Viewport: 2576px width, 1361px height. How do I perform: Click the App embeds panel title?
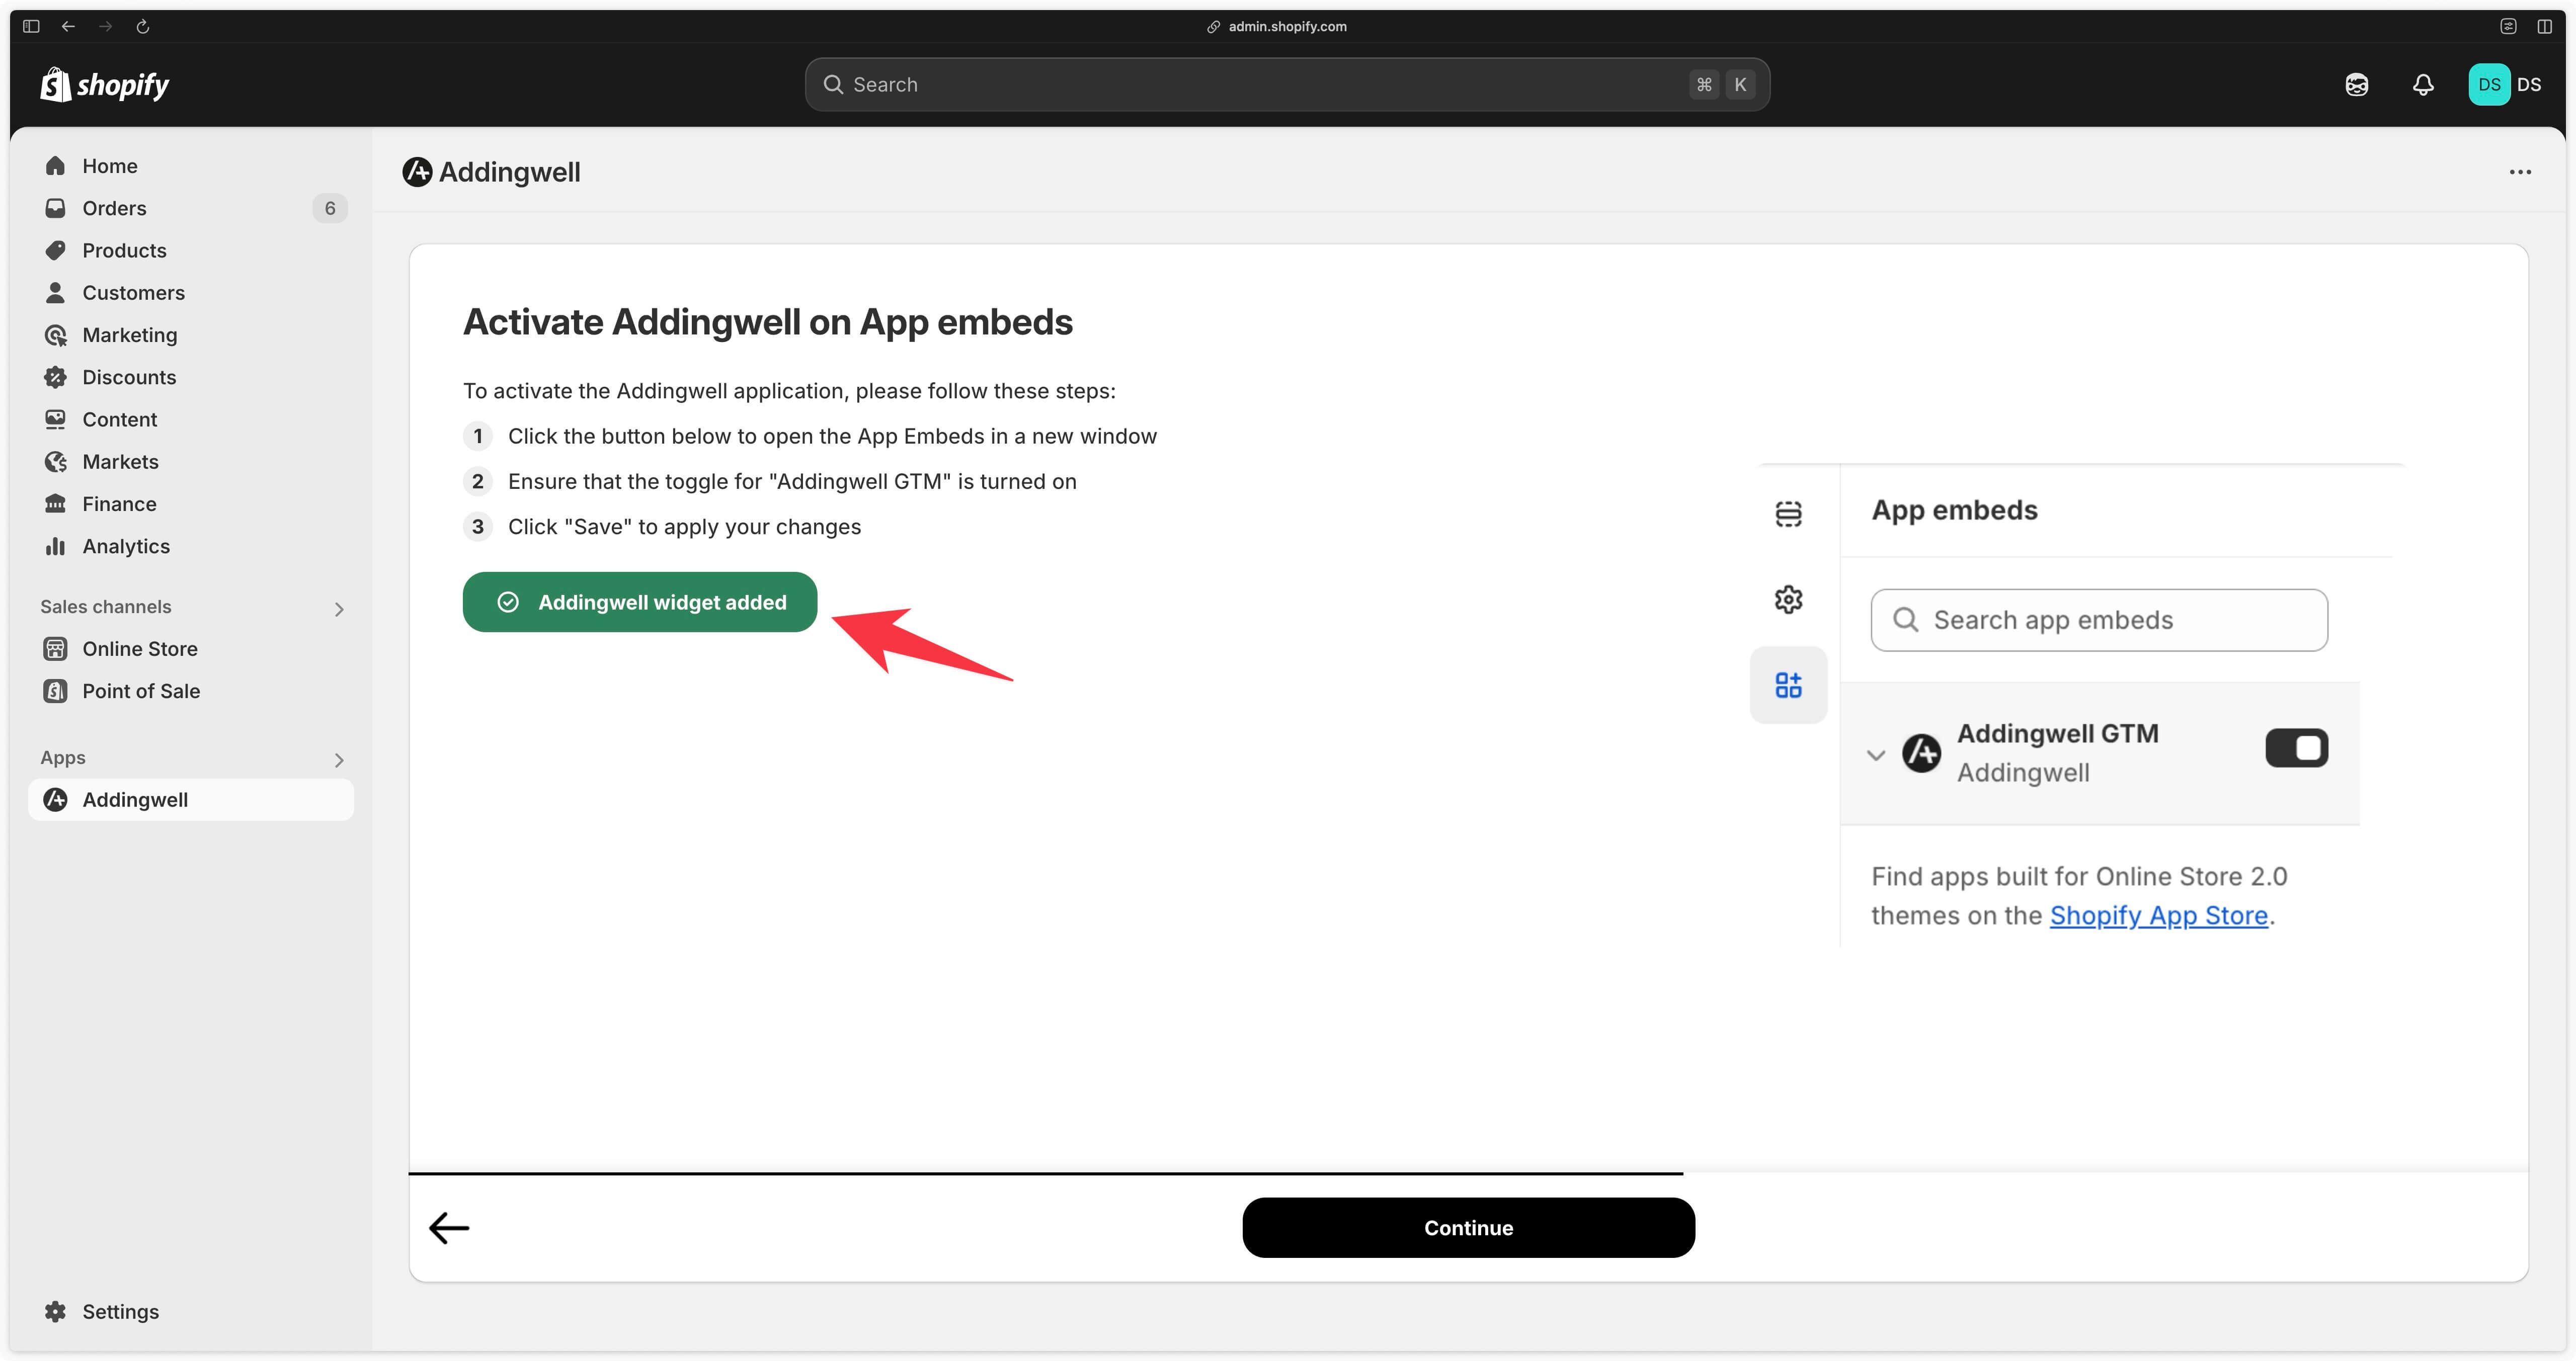click(x=1954, y=510)
